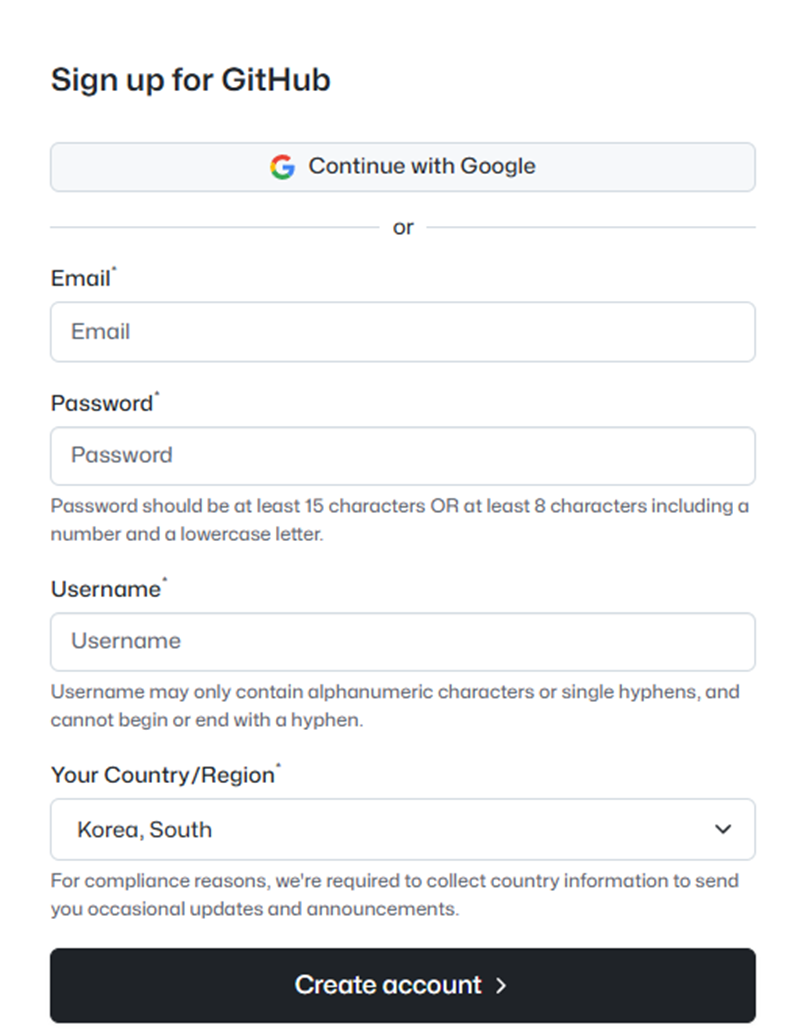795x1034 pixels.
Task: Click the compliance reasons notice text
Action: click(395, 895)
